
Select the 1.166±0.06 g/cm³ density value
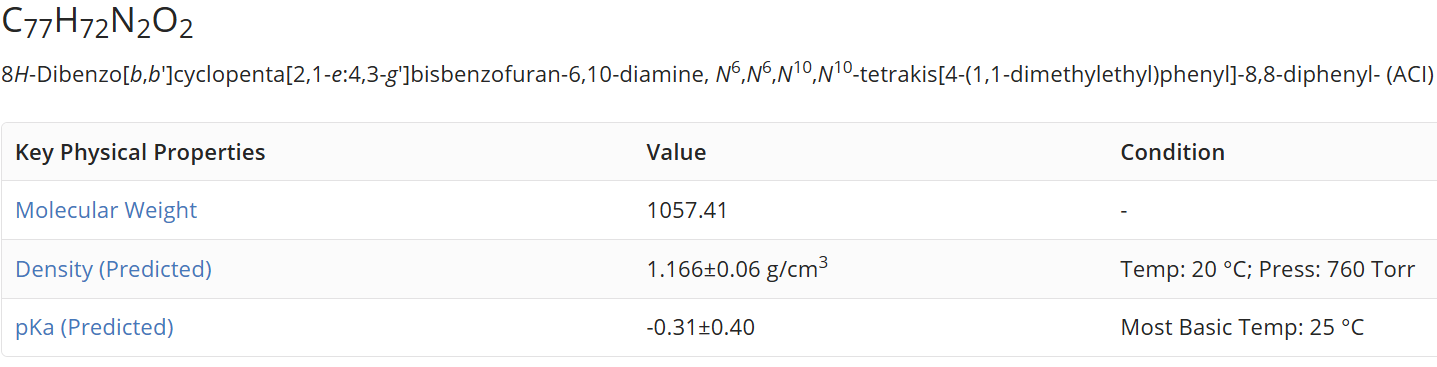(737, 268)
